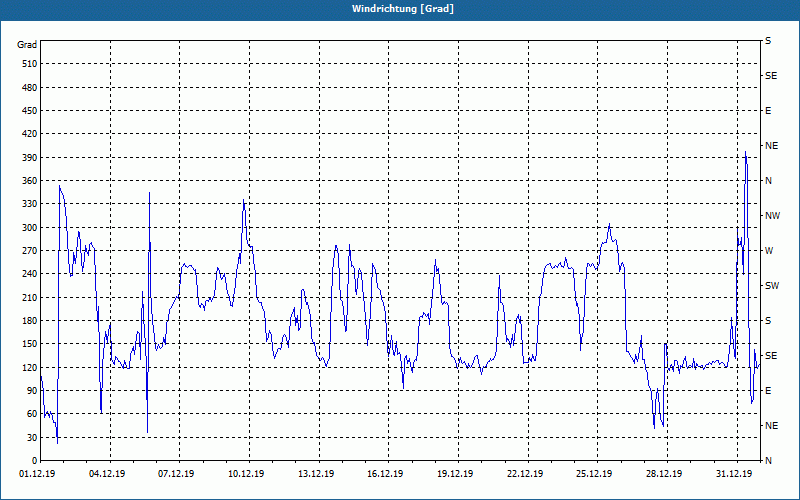Choose the 300 degree axis label

click(30, 228)
